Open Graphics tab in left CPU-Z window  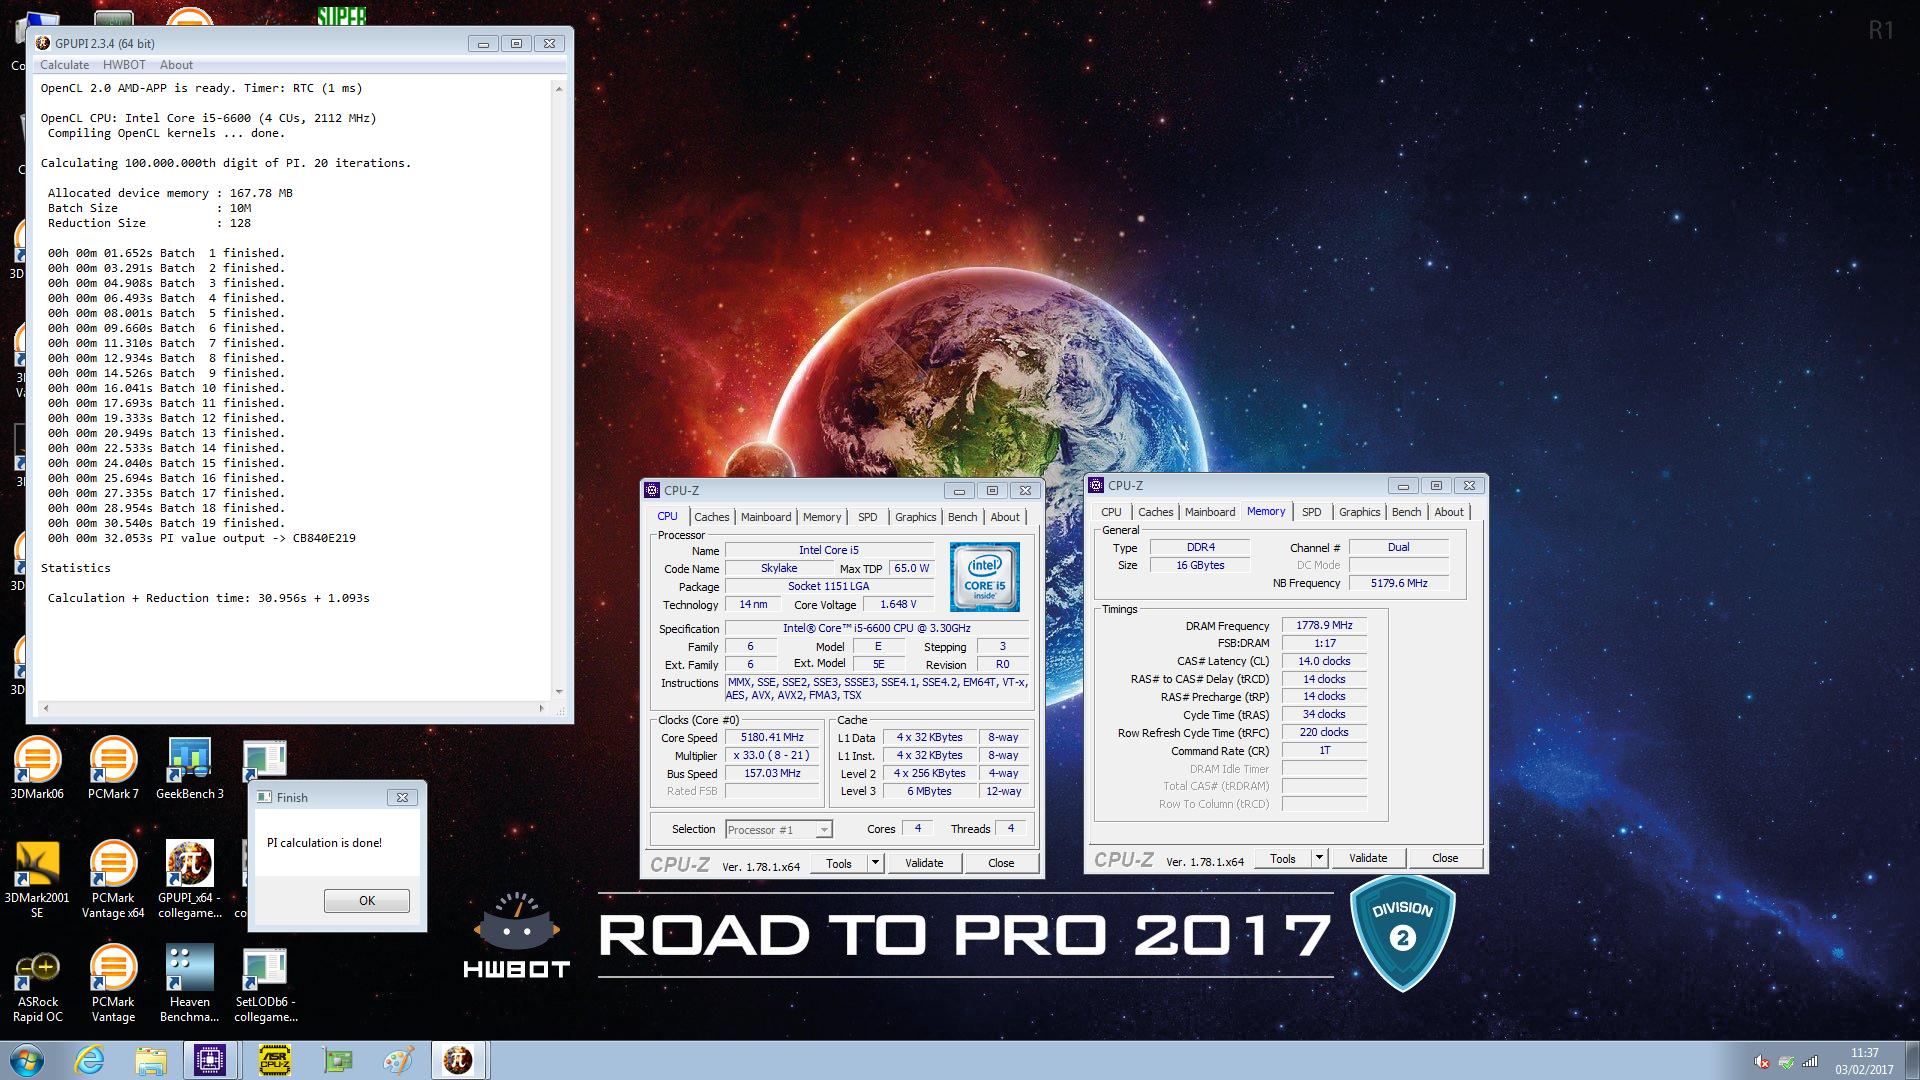[x=915, y=517]
